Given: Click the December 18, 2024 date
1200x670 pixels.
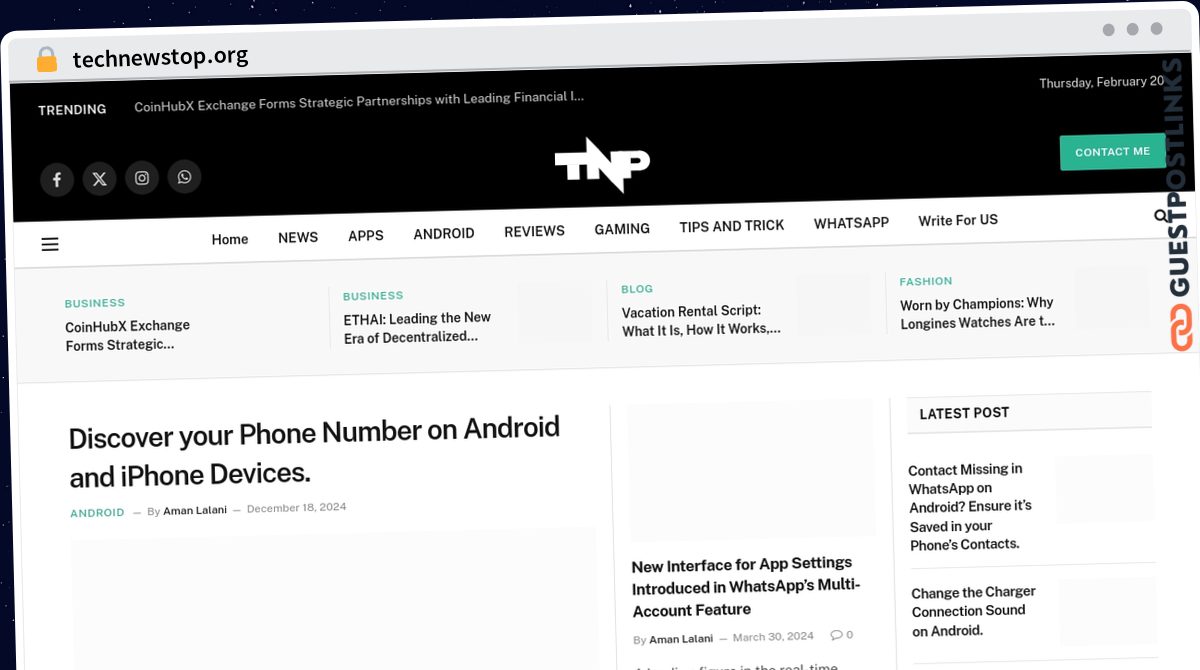Looking at the screenshot, I should [297, 508].
